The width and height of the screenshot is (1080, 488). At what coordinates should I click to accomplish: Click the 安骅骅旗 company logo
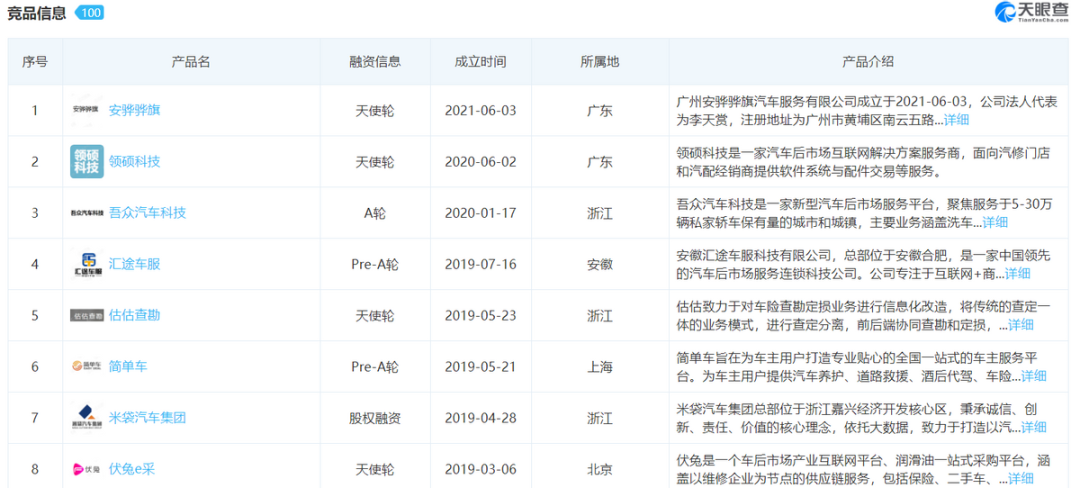87,110
